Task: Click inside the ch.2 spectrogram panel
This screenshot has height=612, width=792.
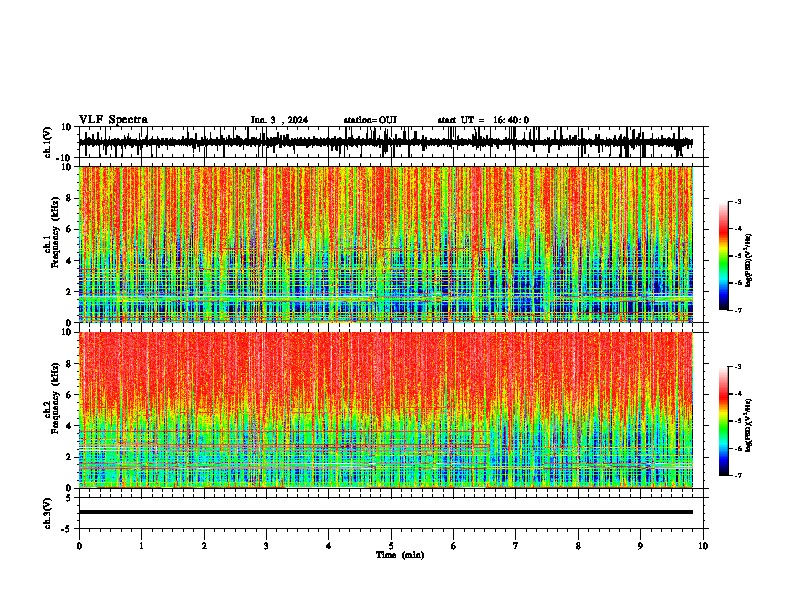Action: click(x=386, y=410)
